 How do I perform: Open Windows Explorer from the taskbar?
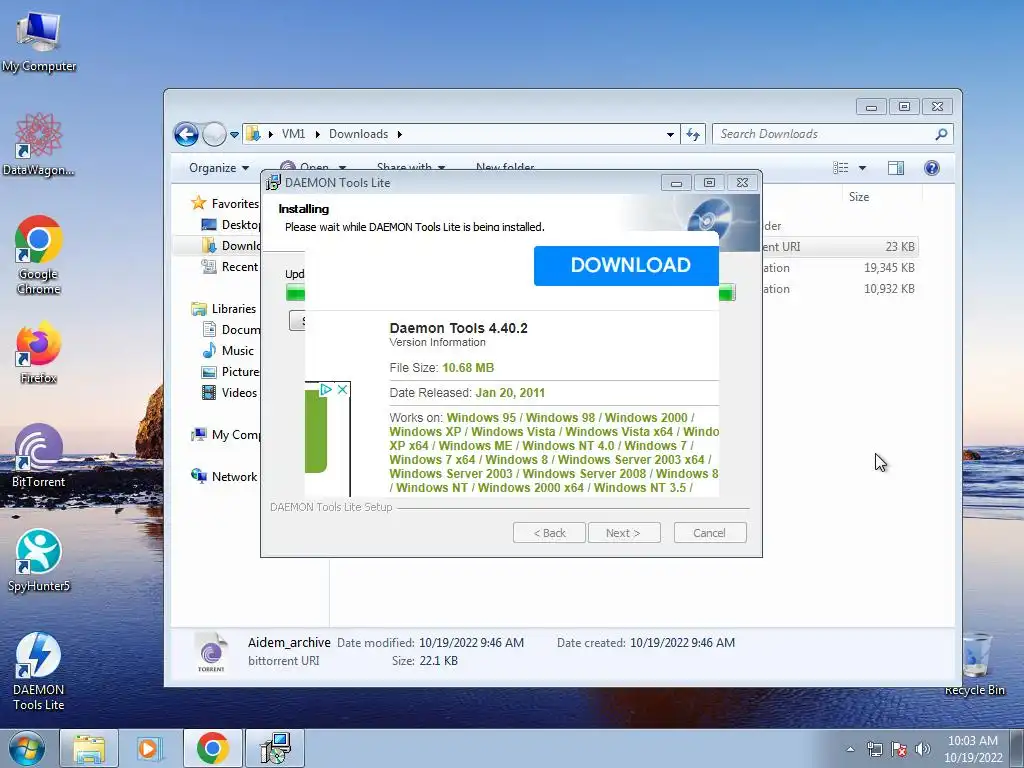click(x=89, y=748)
